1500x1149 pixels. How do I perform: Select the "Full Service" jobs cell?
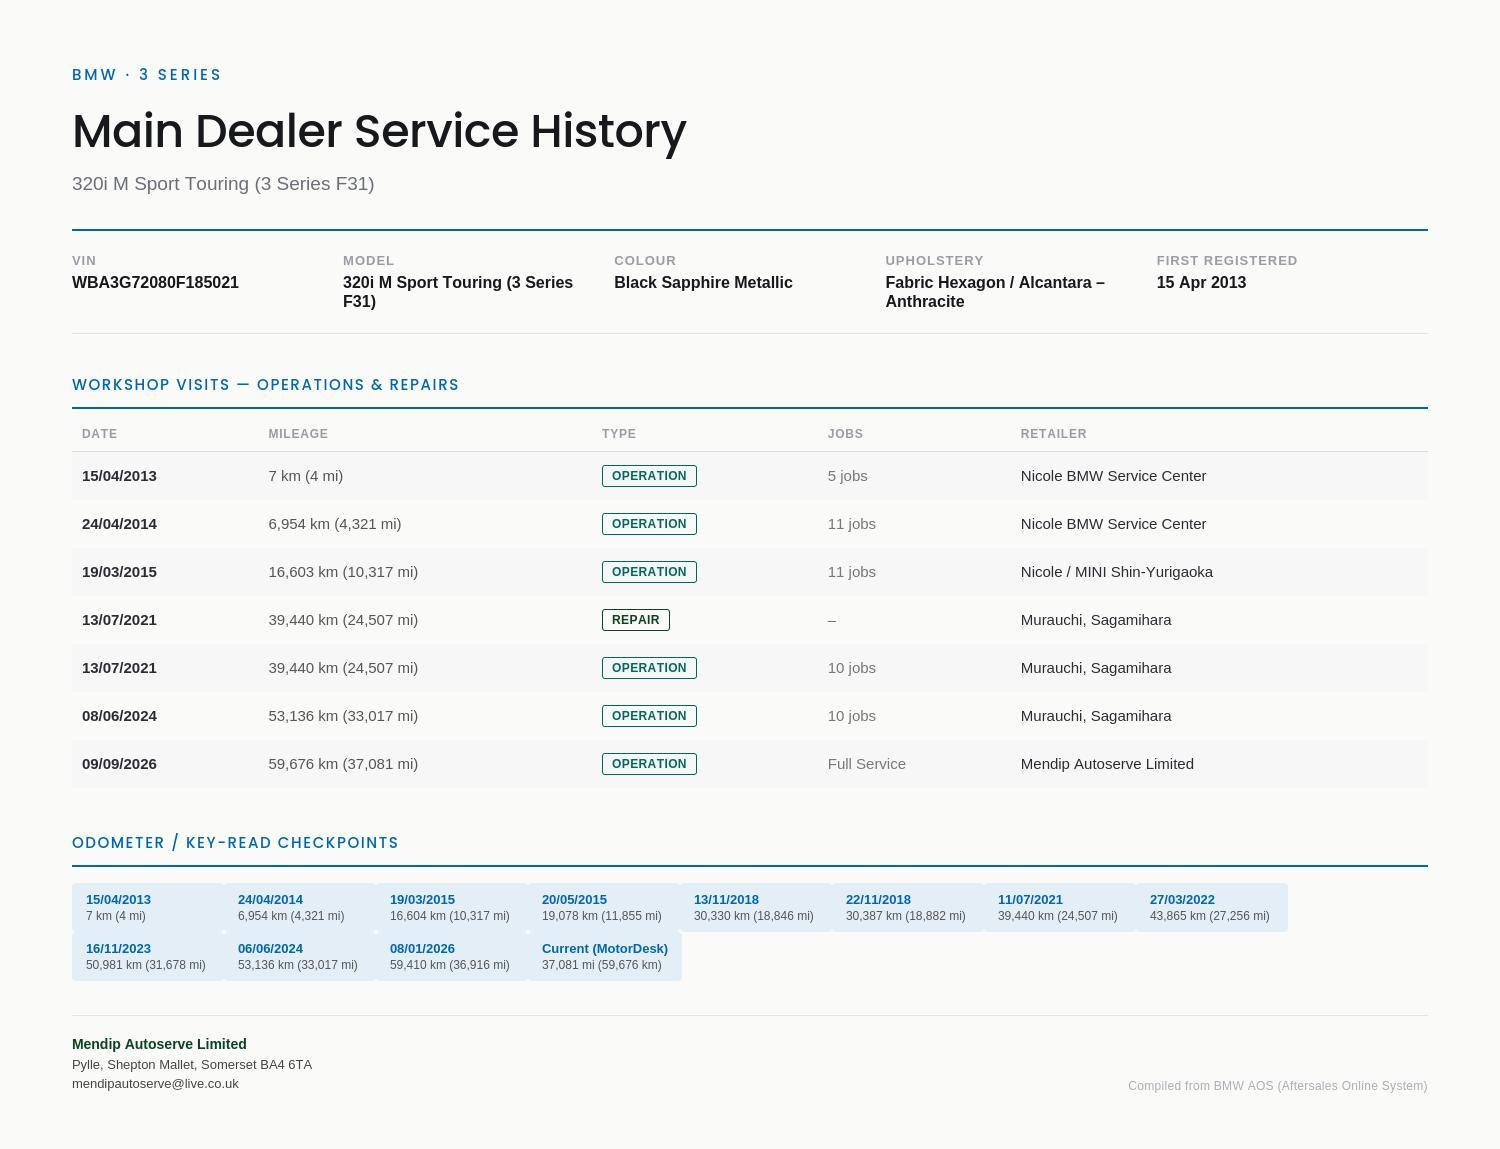tap(866, 764)
